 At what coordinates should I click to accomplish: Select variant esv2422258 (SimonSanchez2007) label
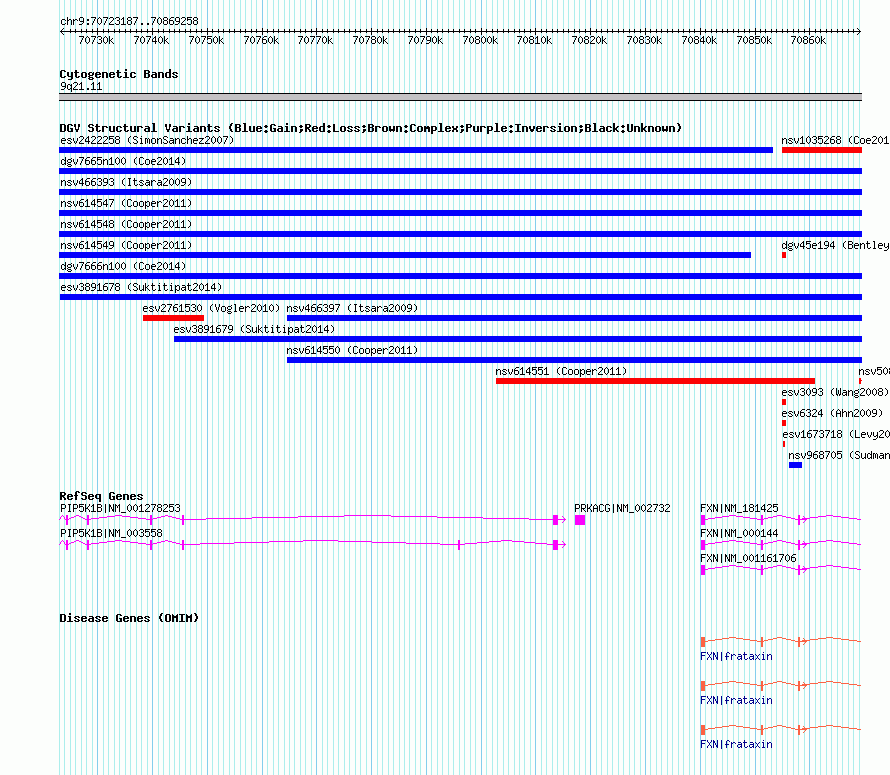[x=147, y=140]
